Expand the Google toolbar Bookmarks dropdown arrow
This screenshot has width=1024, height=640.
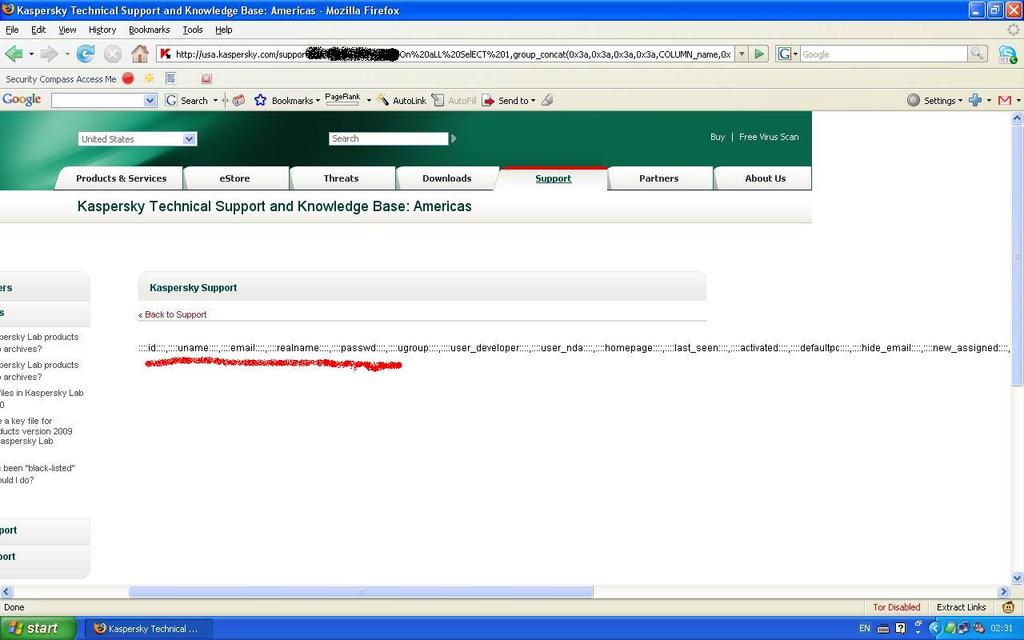coord(317,101)
